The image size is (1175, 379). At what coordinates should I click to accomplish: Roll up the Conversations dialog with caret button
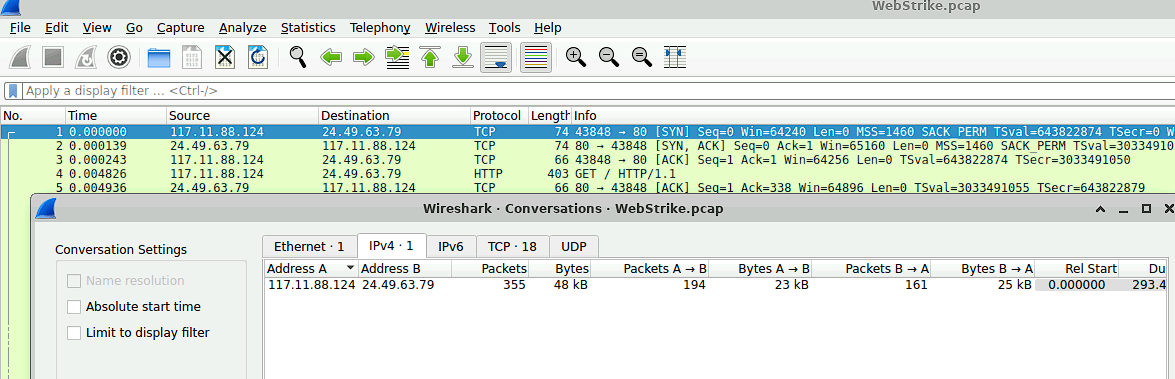(x=1100, y=209)
